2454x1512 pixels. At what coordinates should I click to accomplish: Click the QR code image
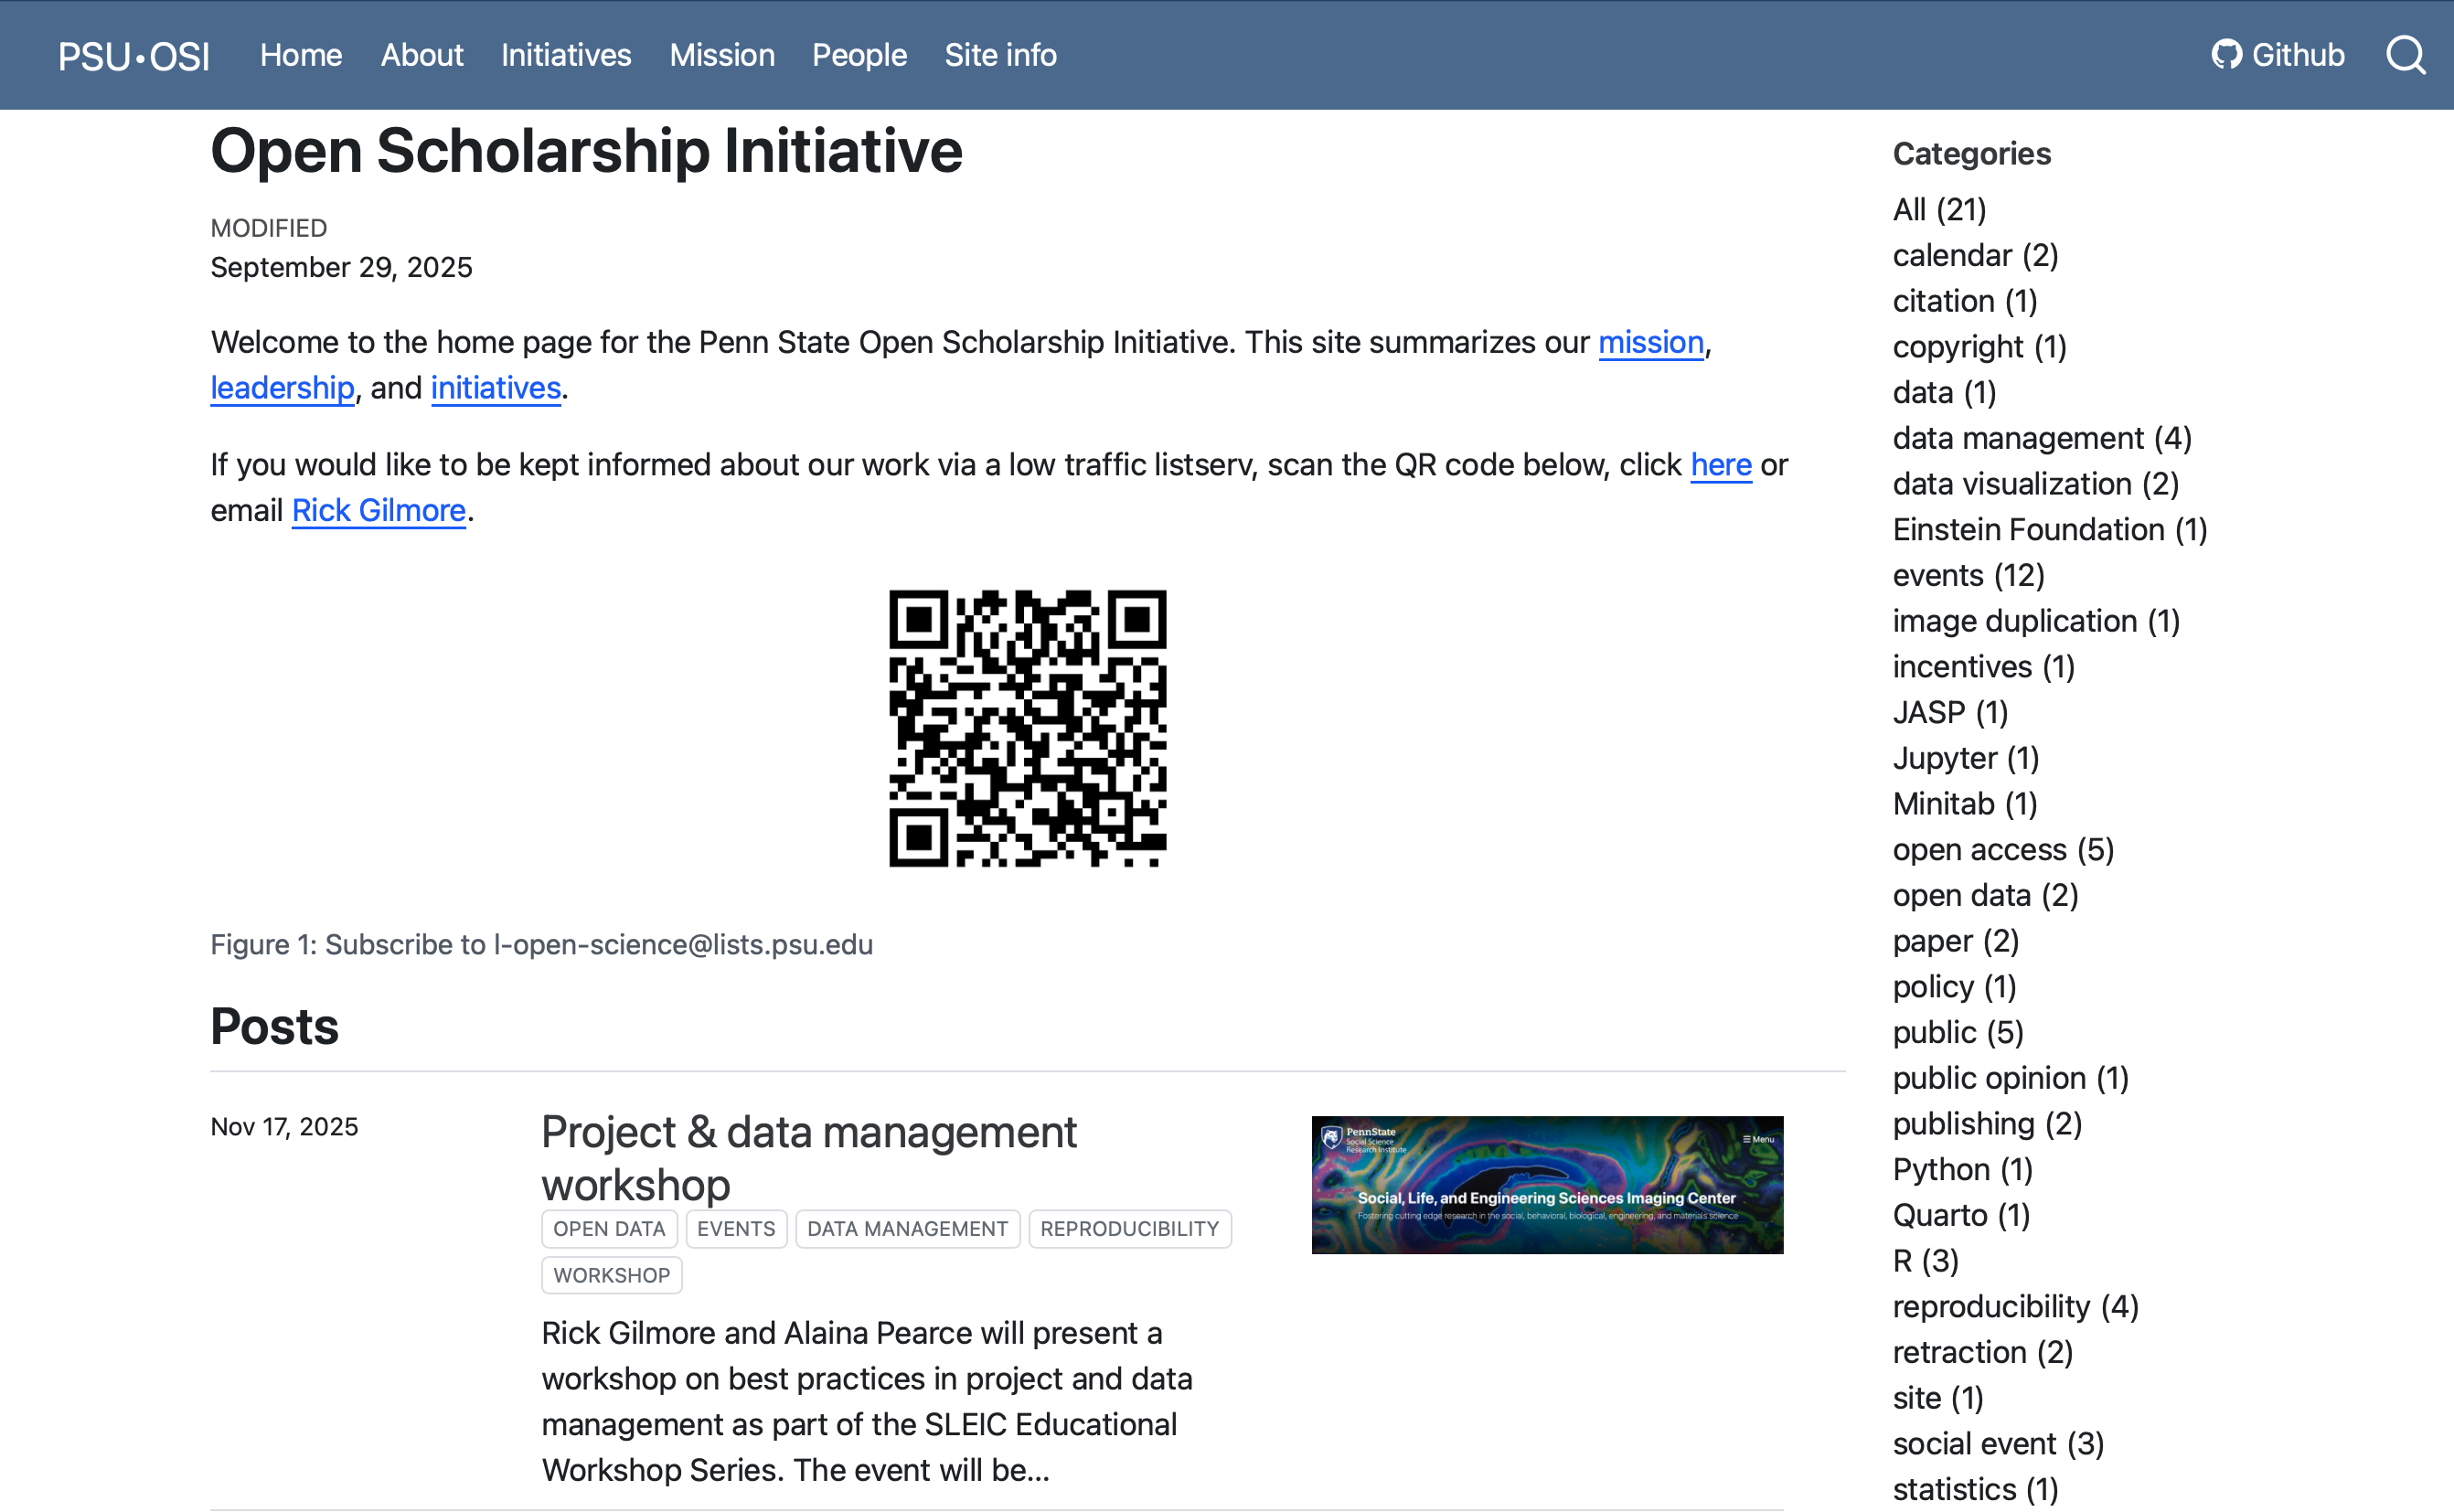1027,728
